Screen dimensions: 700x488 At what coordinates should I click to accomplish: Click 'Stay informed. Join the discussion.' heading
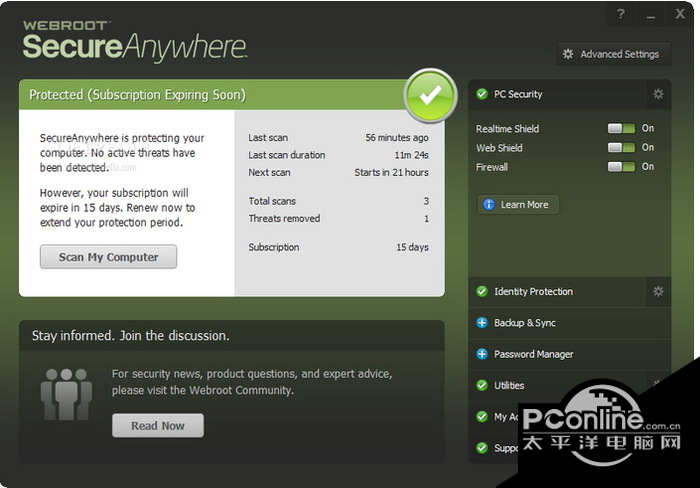[x=130, y=336]
